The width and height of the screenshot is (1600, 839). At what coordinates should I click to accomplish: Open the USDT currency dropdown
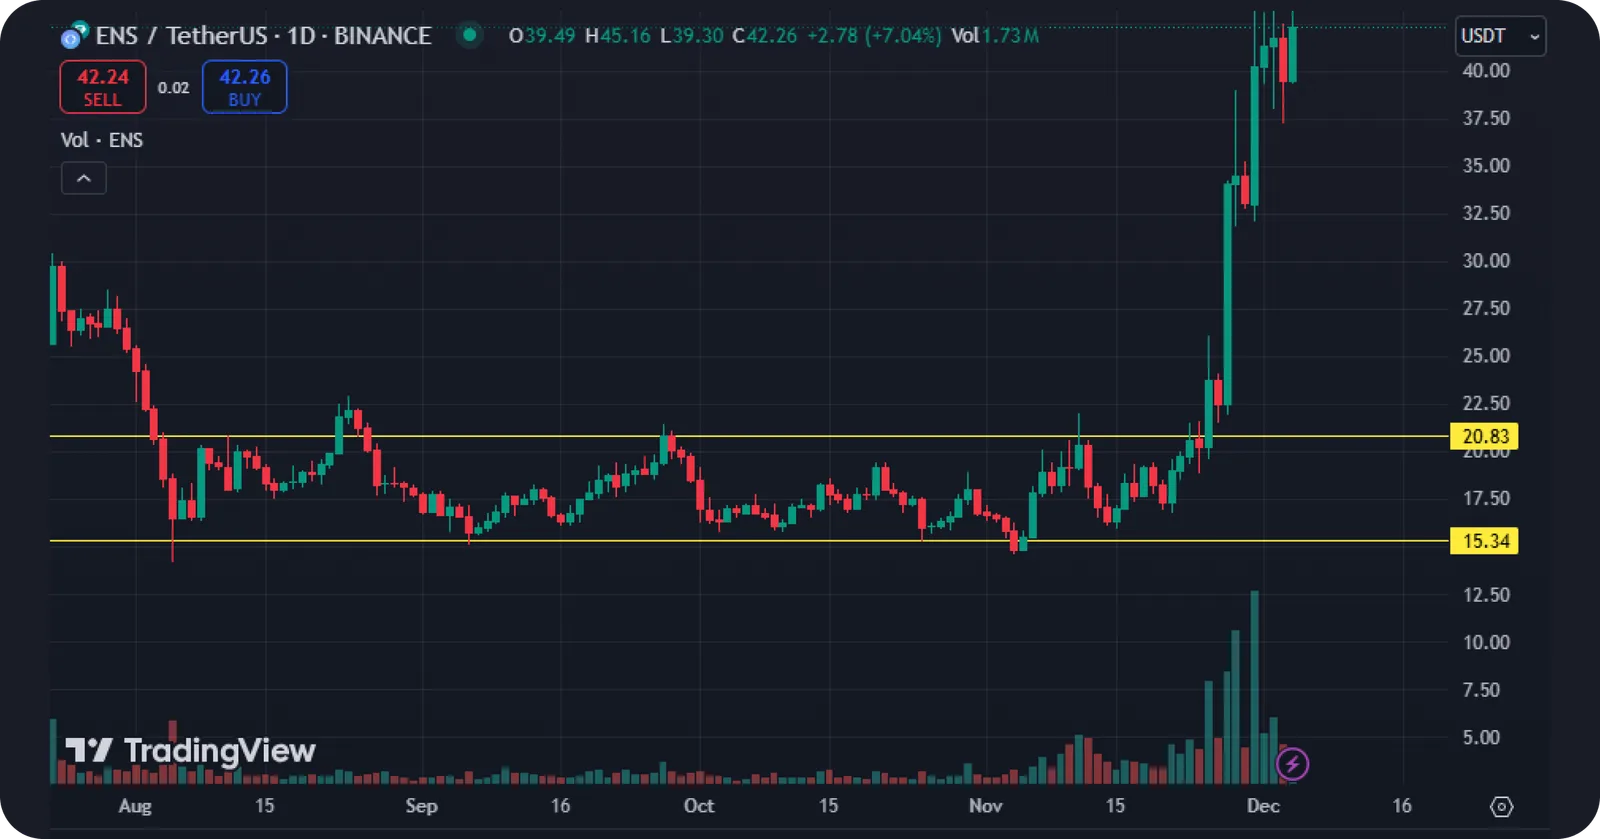tap(1500, 36)
